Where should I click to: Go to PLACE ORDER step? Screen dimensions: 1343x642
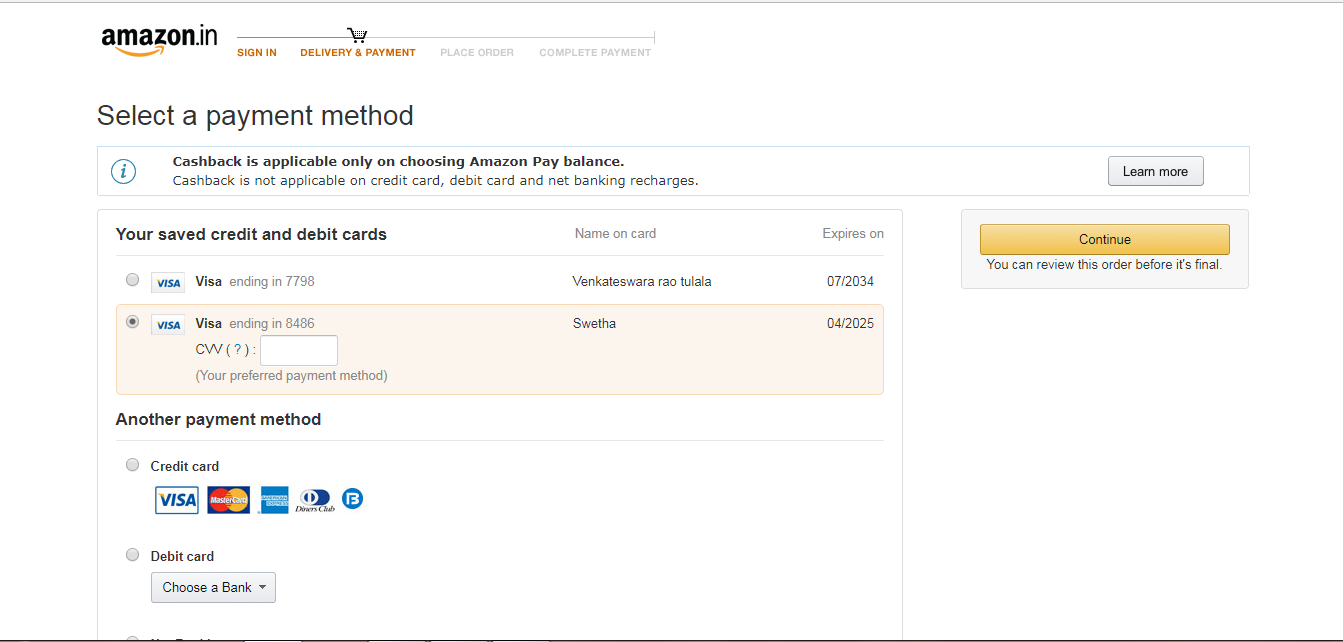click(x=477, y=53)
